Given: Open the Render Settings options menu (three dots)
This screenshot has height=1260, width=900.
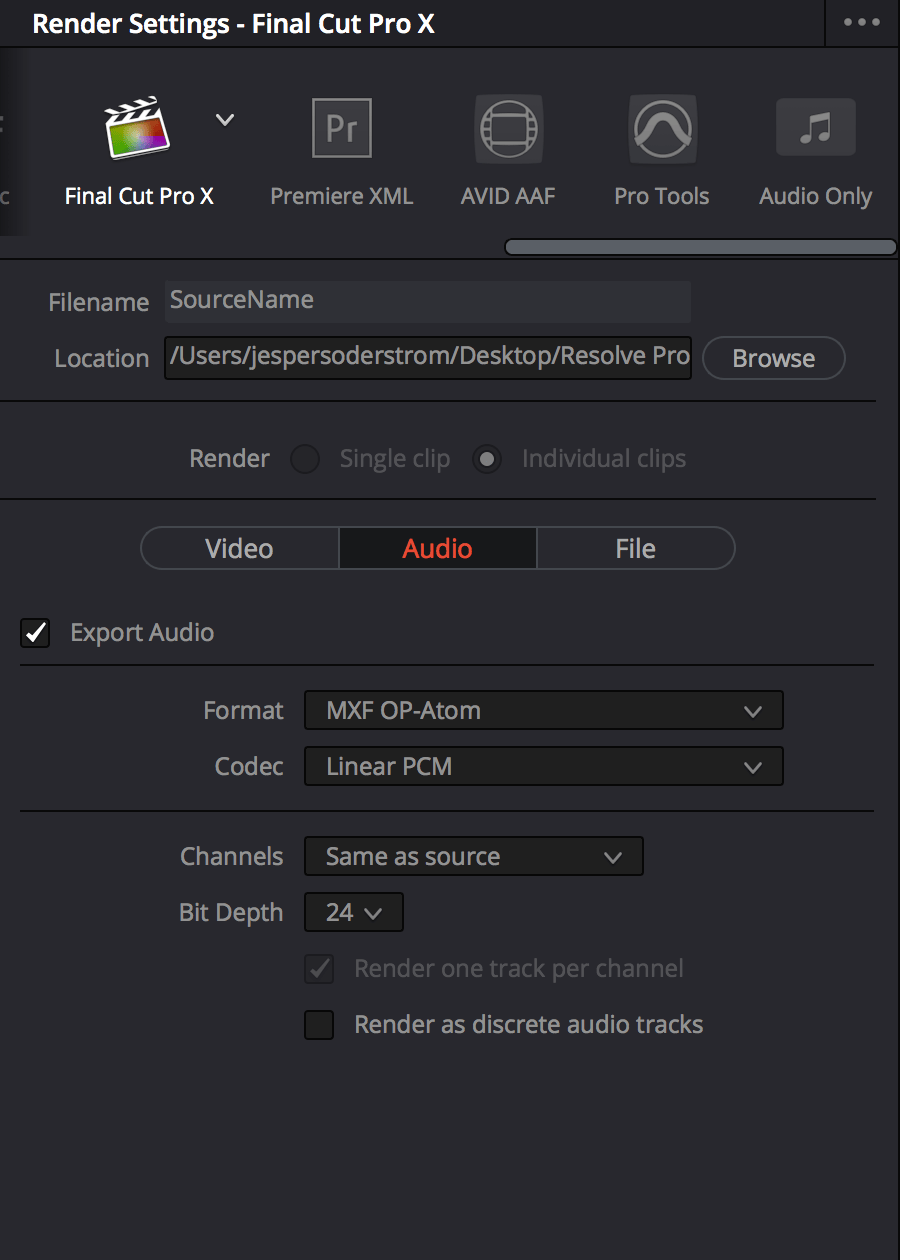Looking at the screenshot, I should click(x=862, y=23).
